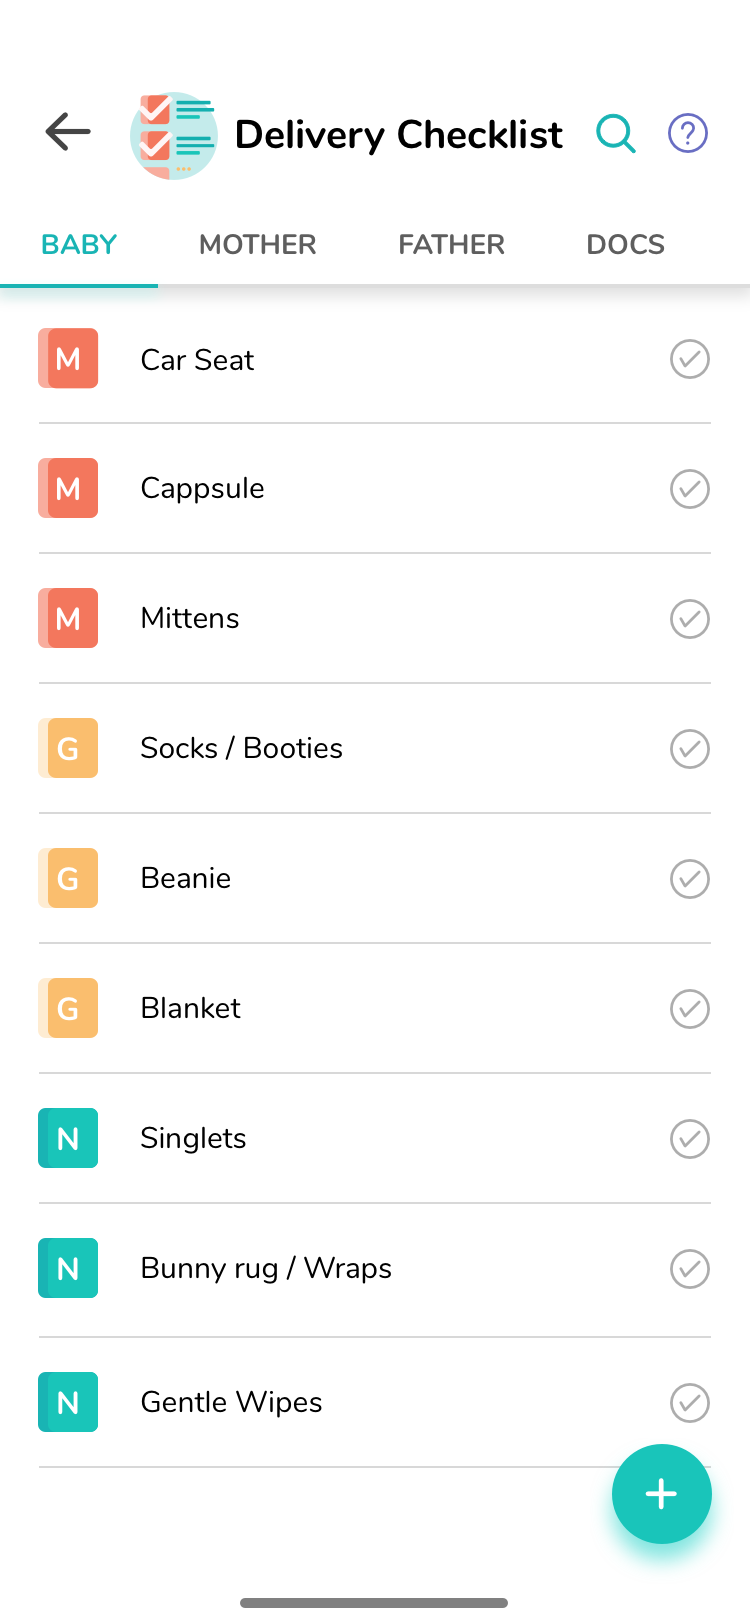Tap the Delivery Checklist title
Viewport: 752px width, 1624px height.
click(399, 135)
